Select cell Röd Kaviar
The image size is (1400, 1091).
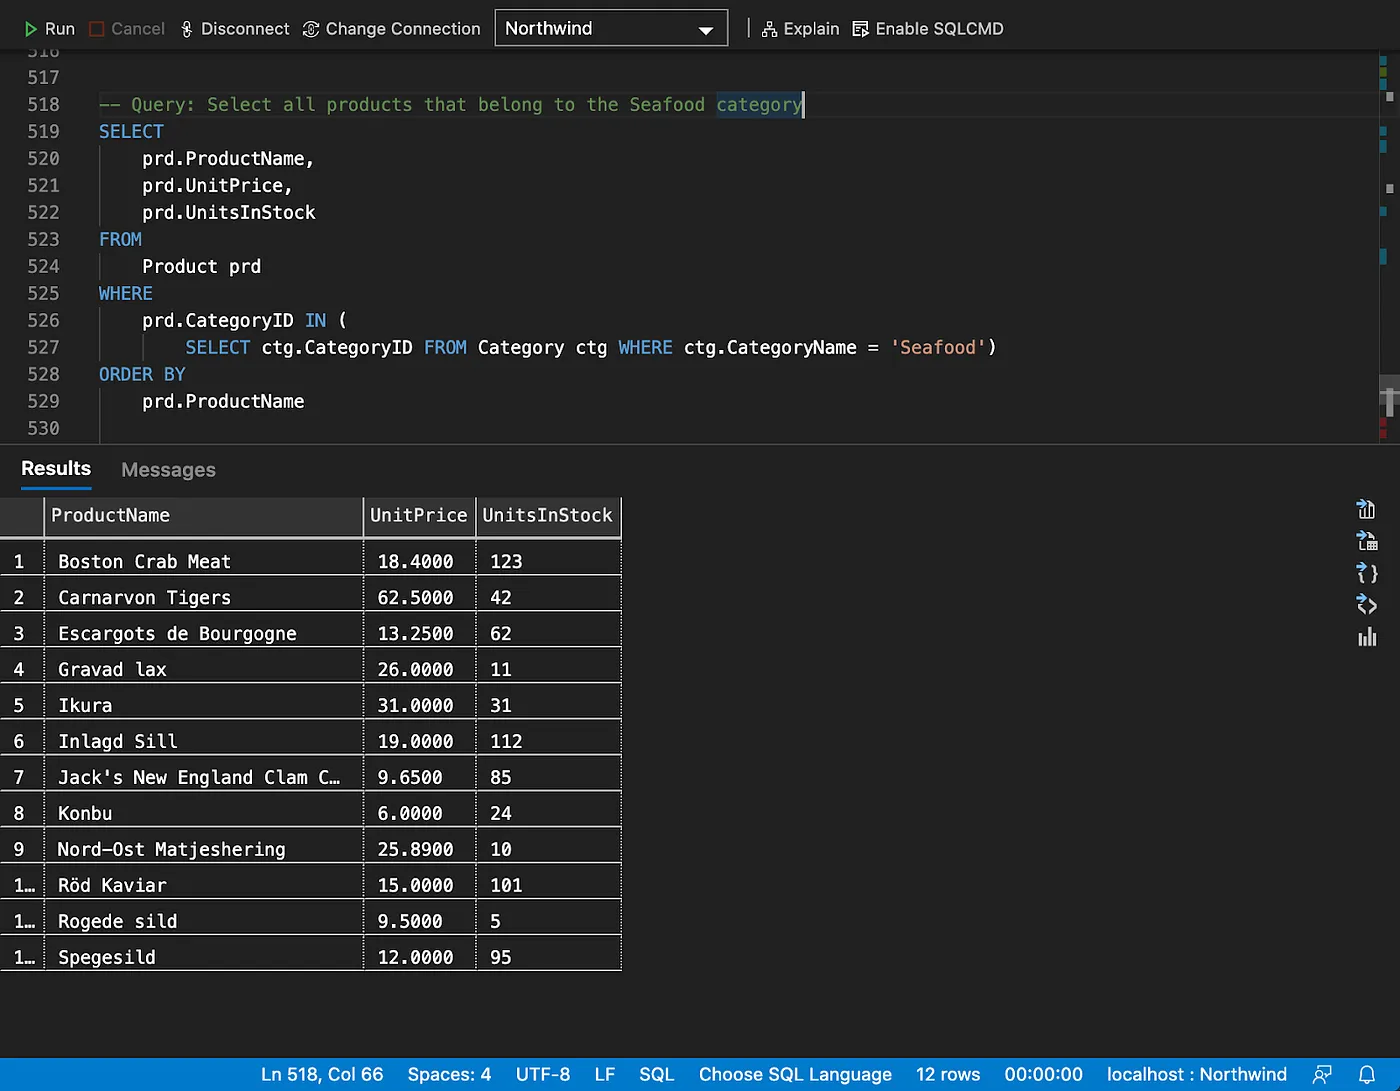[204, 885]
